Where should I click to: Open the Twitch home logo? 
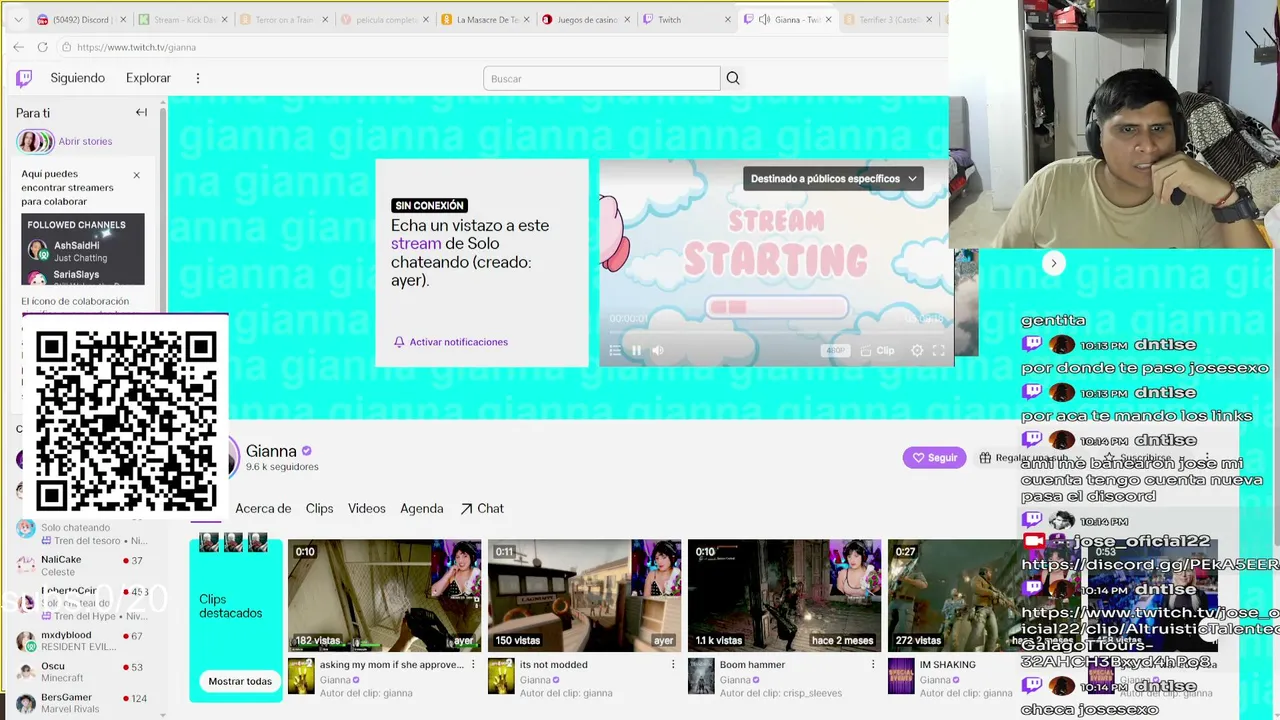coord(24,78)
